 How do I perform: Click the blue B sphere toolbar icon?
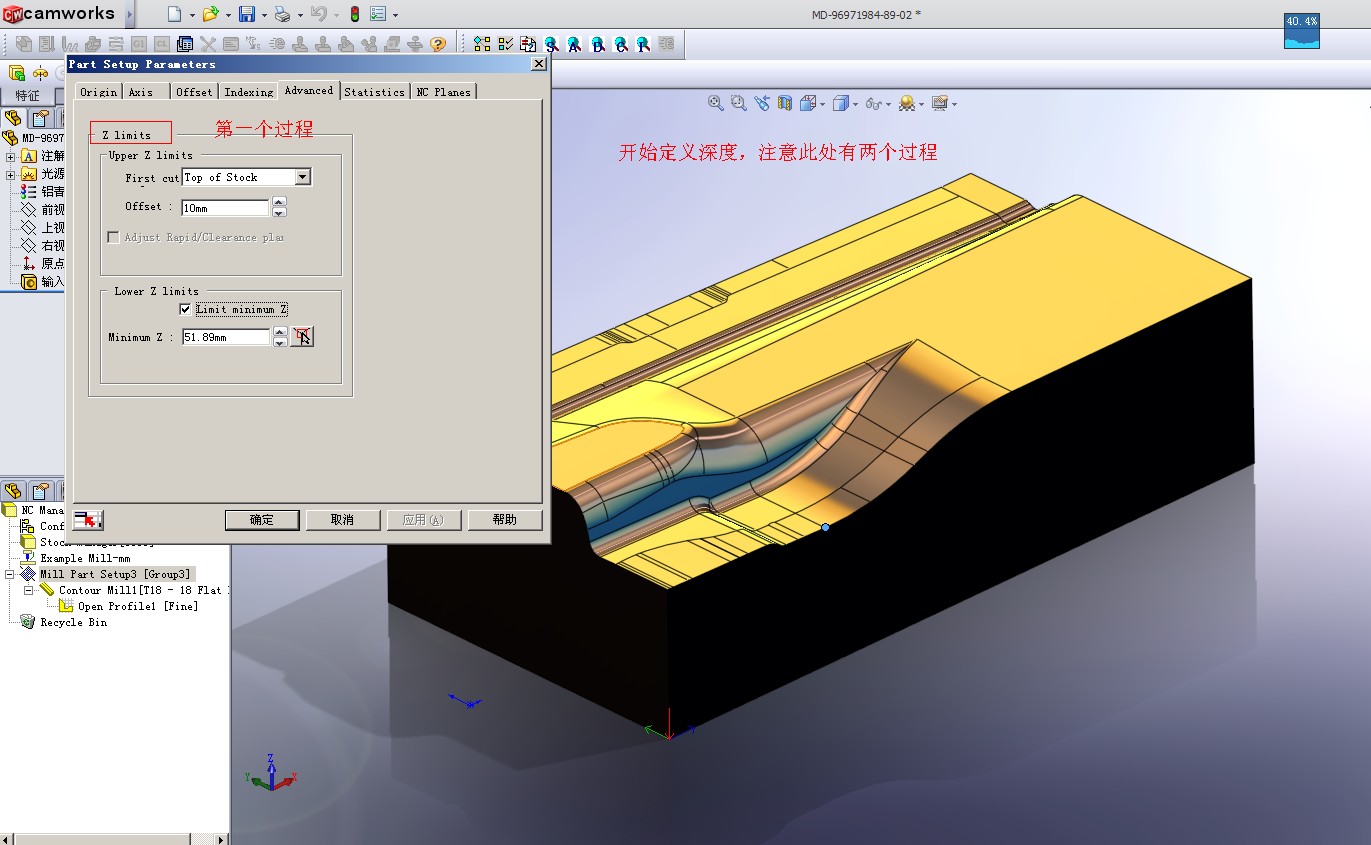tap(598, 44)
